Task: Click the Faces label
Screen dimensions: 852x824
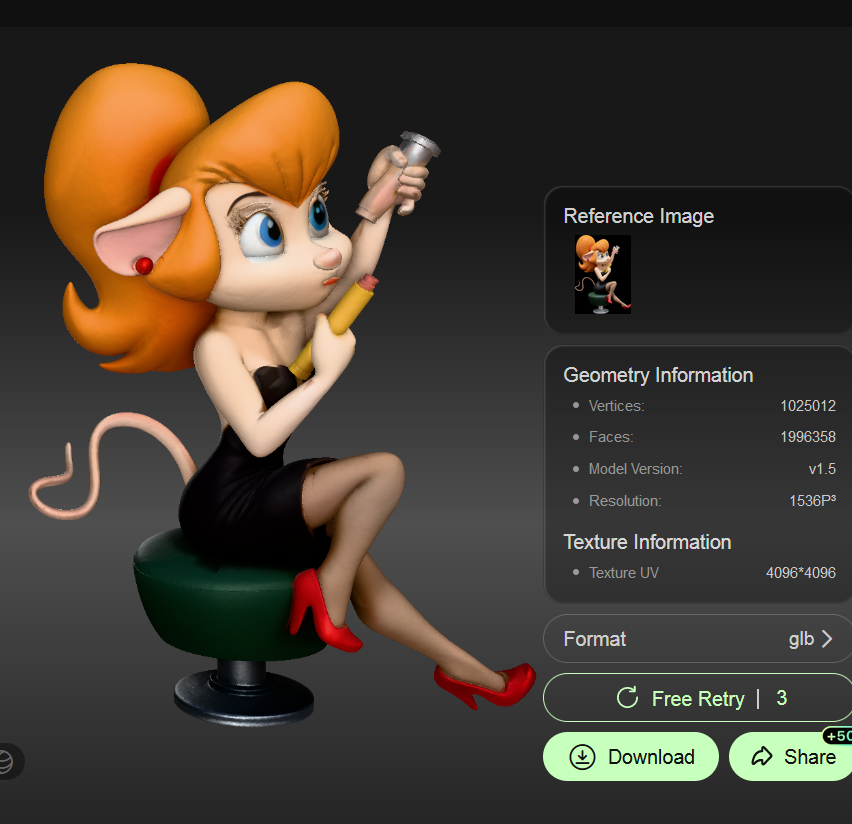Action: pos(611,437)
